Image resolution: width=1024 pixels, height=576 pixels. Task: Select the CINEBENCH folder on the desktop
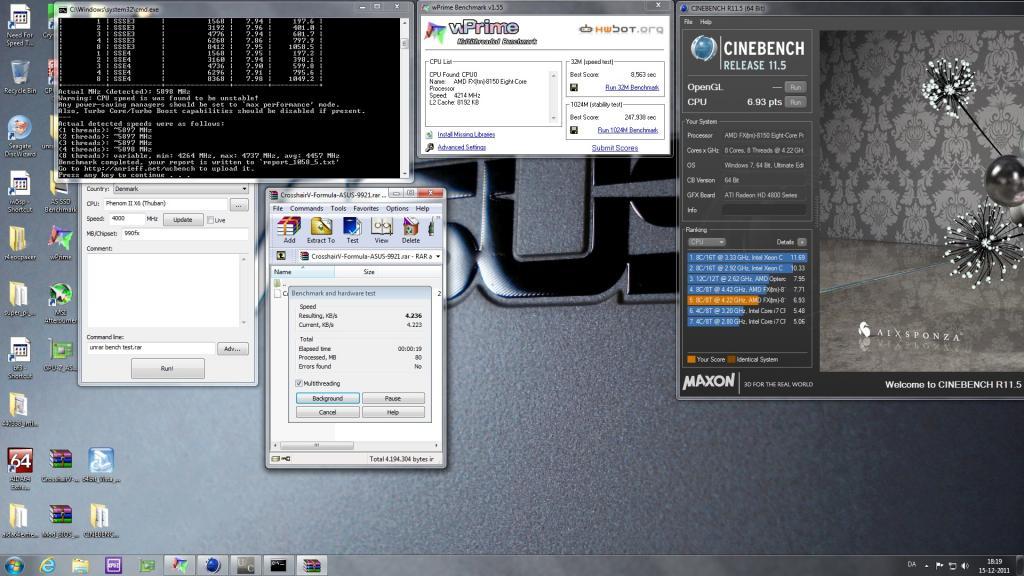pos(101,520)
